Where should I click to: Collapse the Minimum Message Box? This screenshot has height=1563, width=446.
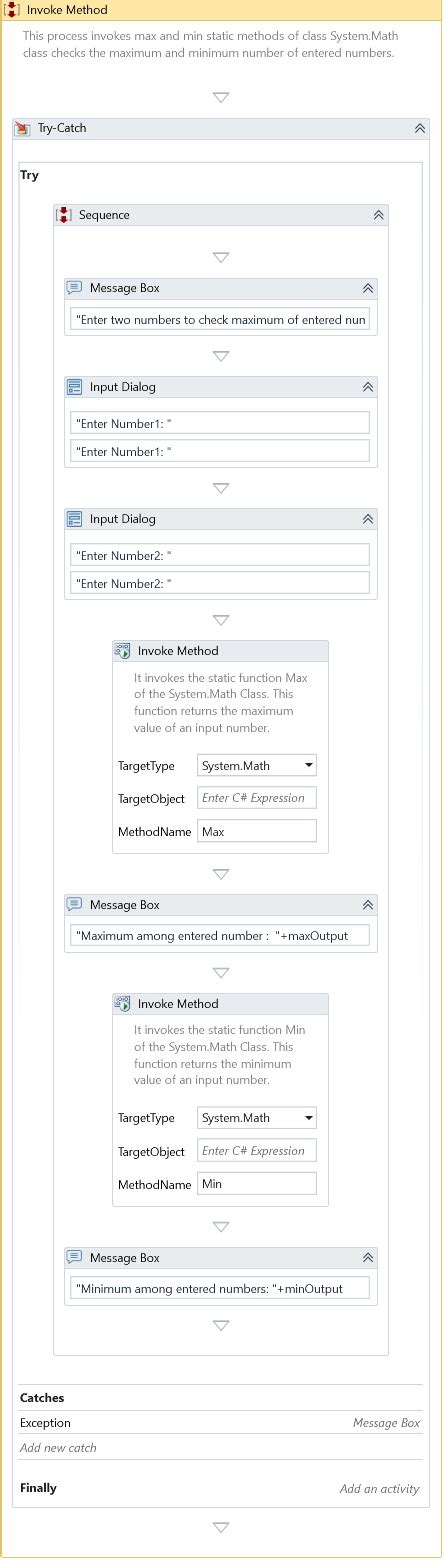tap(368, 1258)
